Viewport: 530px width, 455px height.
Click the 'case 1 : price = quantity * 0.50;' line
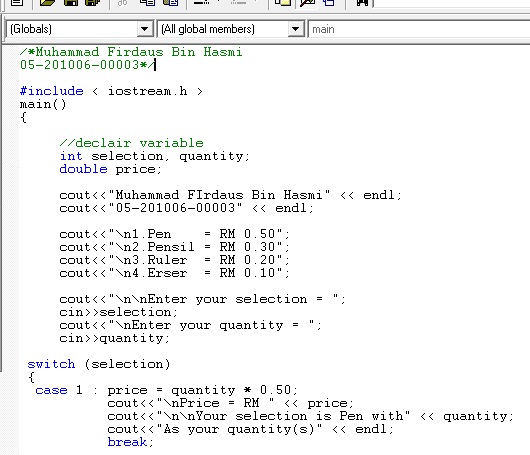[167, 390]
